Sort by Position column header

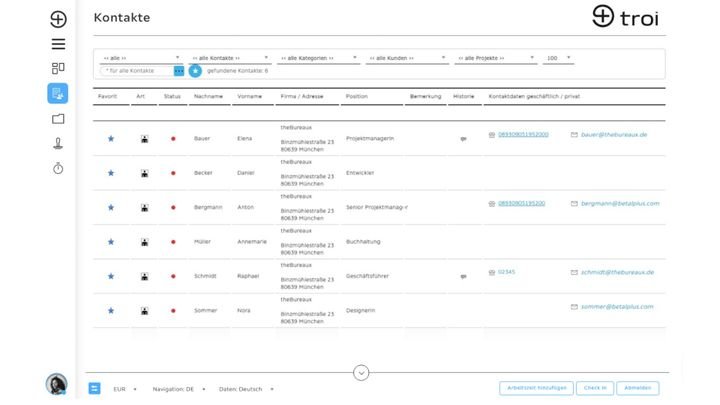click(357, 96)
